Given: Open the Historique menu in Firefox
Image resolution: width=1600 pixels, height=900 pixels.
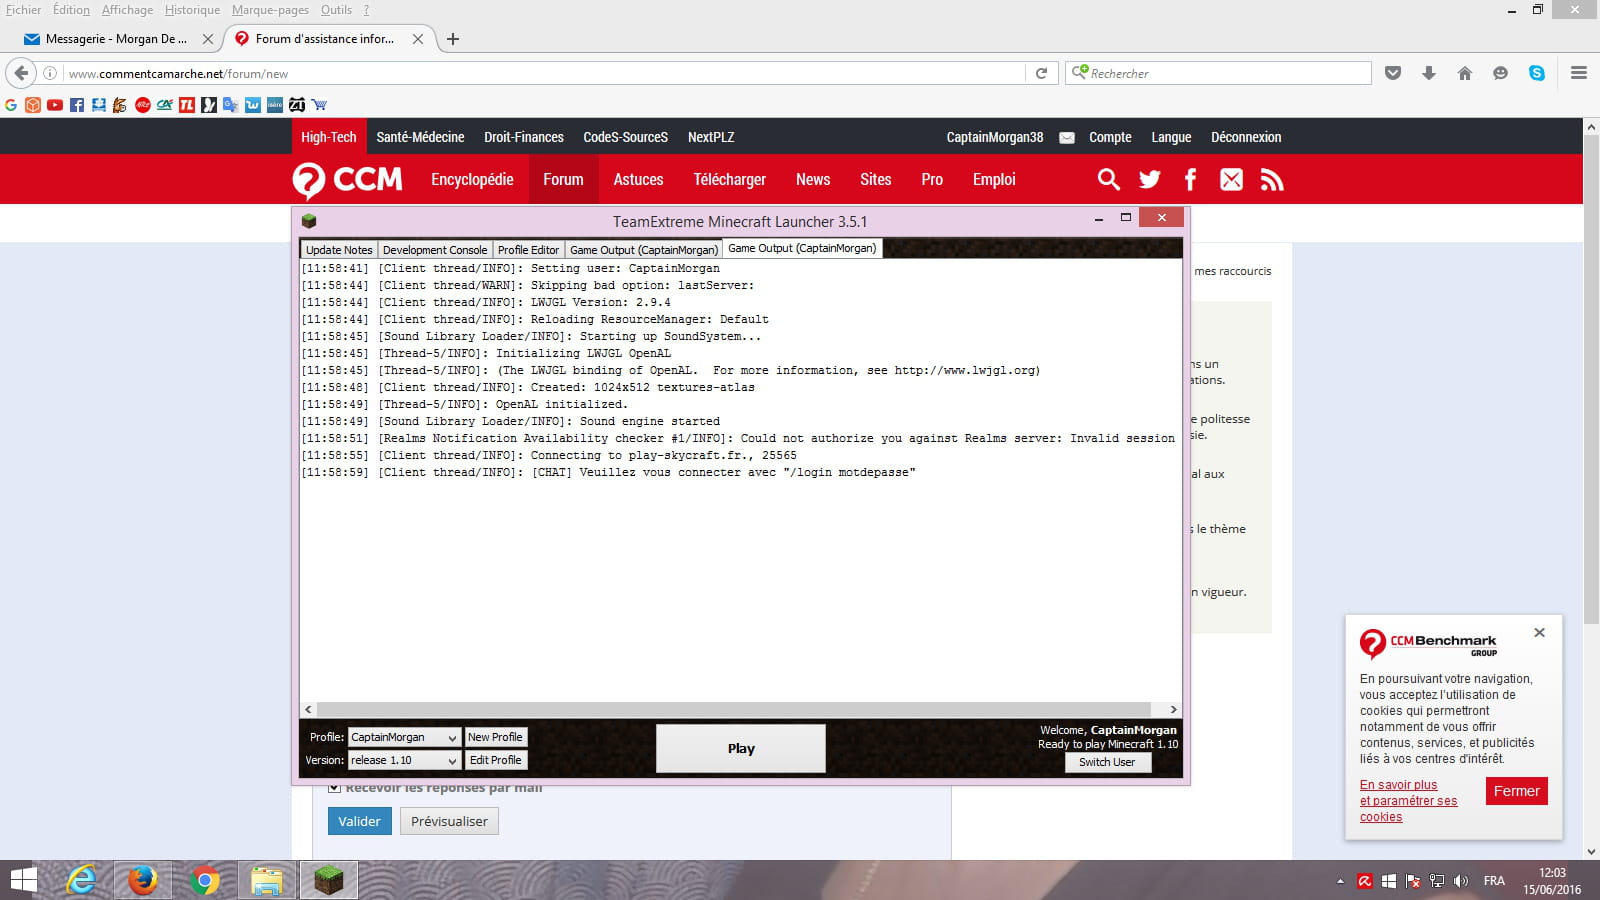Looking at the screenshot, I should click(x=192, y=10).
